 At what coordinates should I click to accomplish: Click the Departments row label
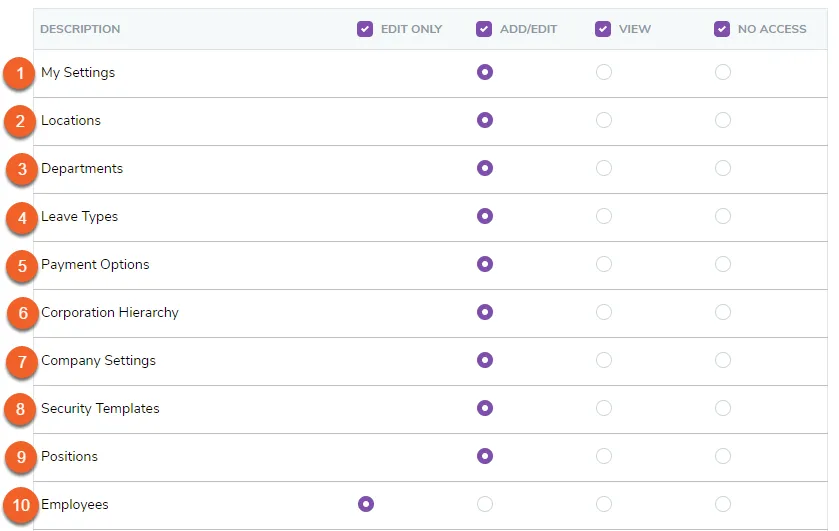[x=82, y=169]
